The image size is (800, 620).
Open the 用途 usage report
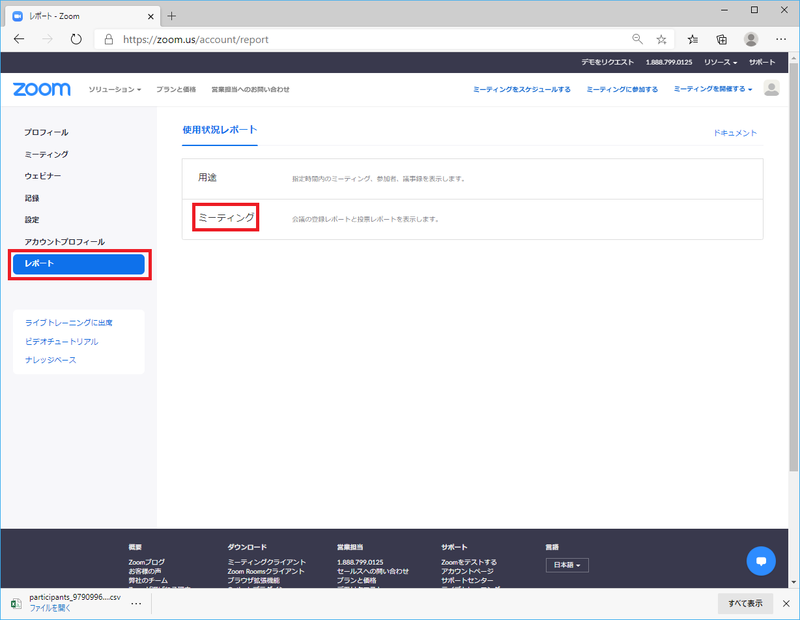pos(208,178)
